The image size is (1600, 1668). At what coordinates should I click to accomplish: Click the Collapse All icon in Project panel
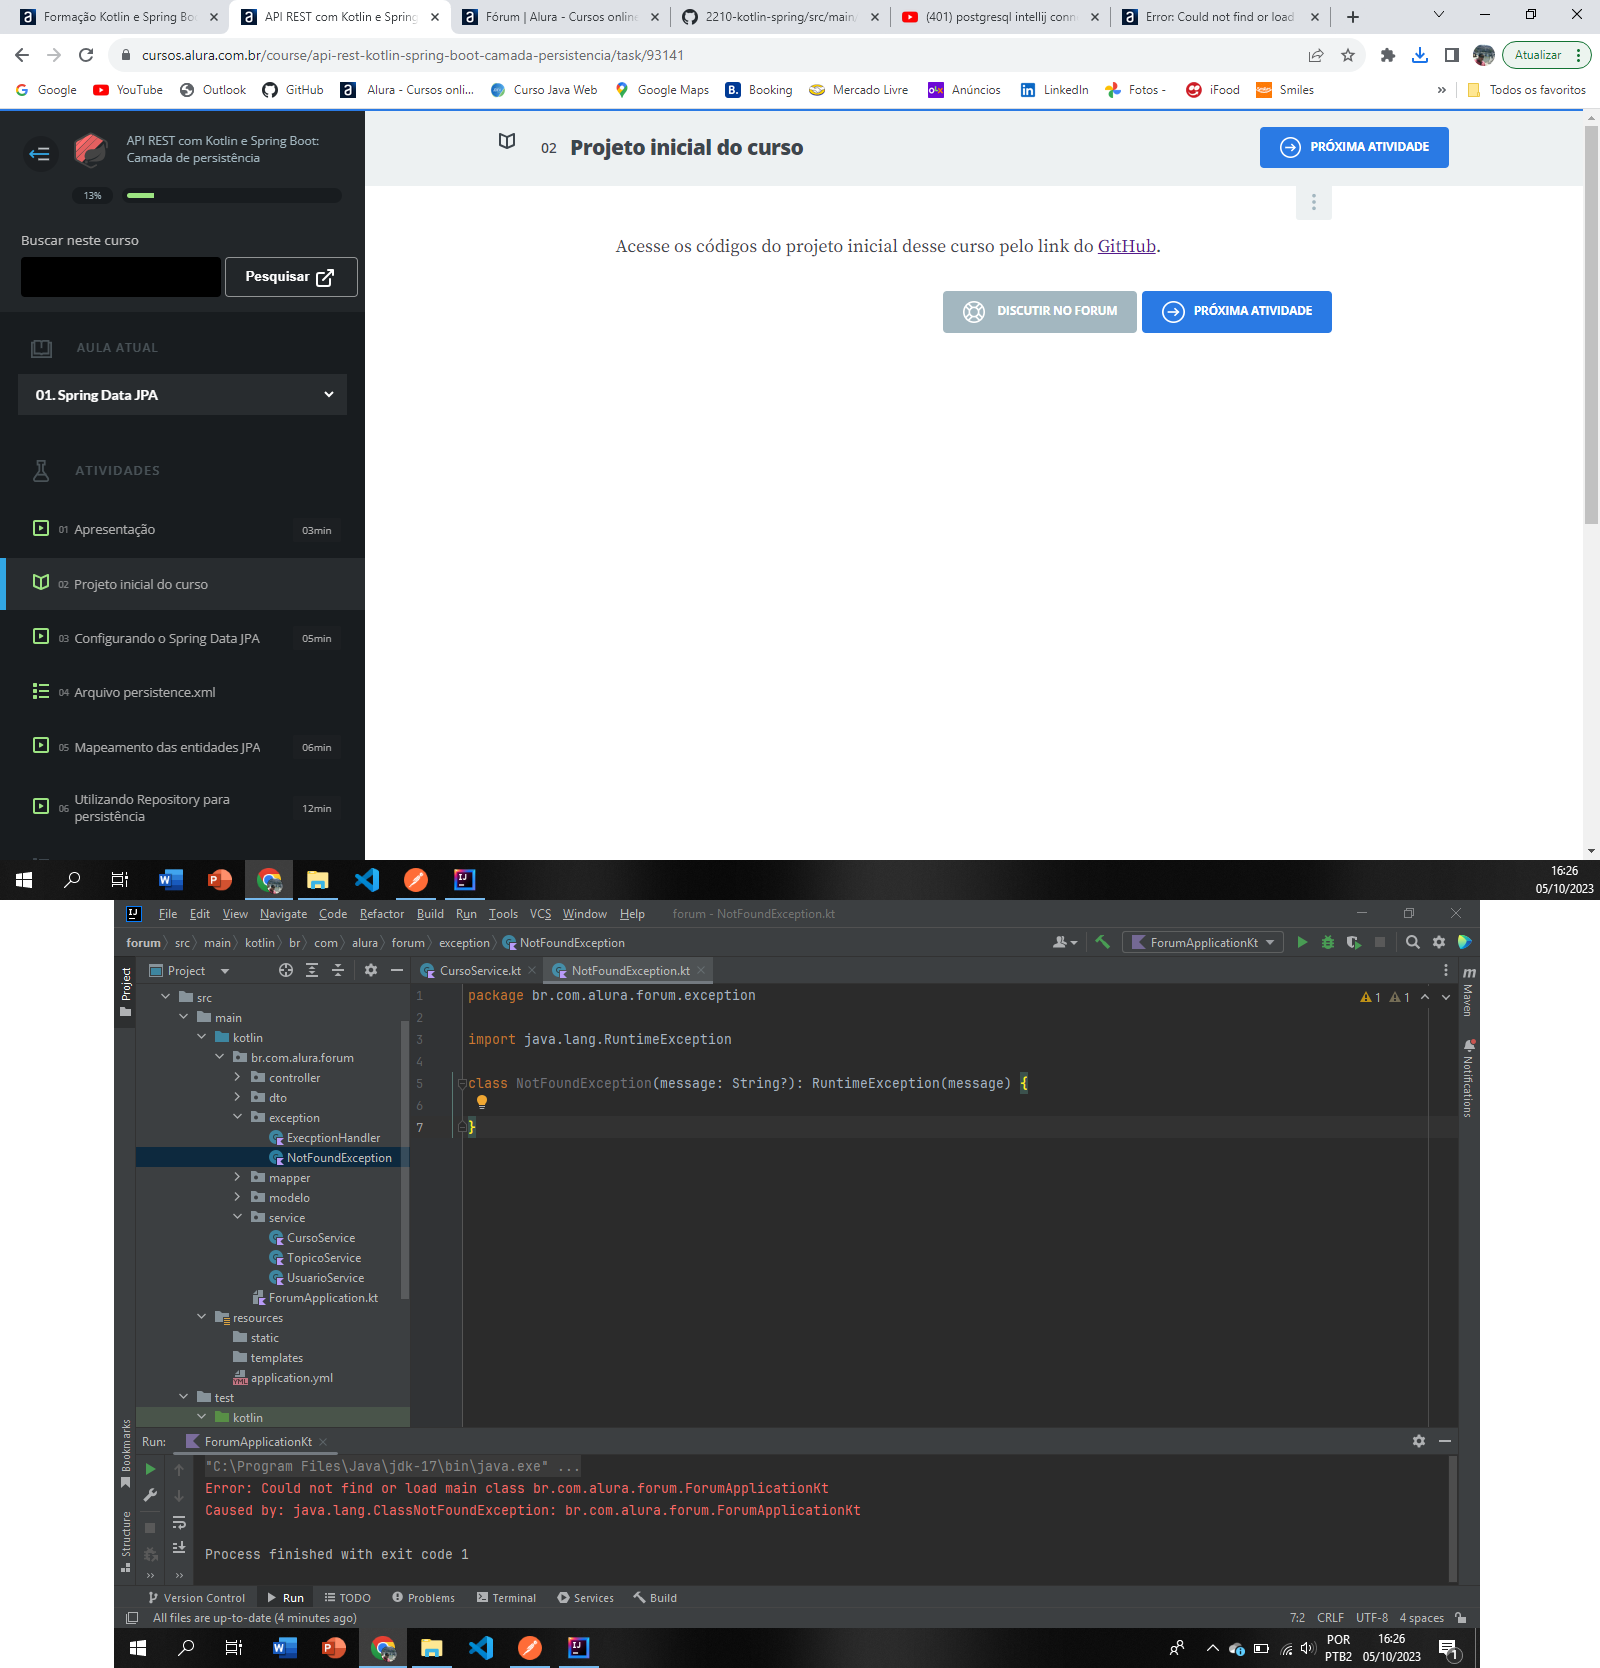(x=338, y=970)
